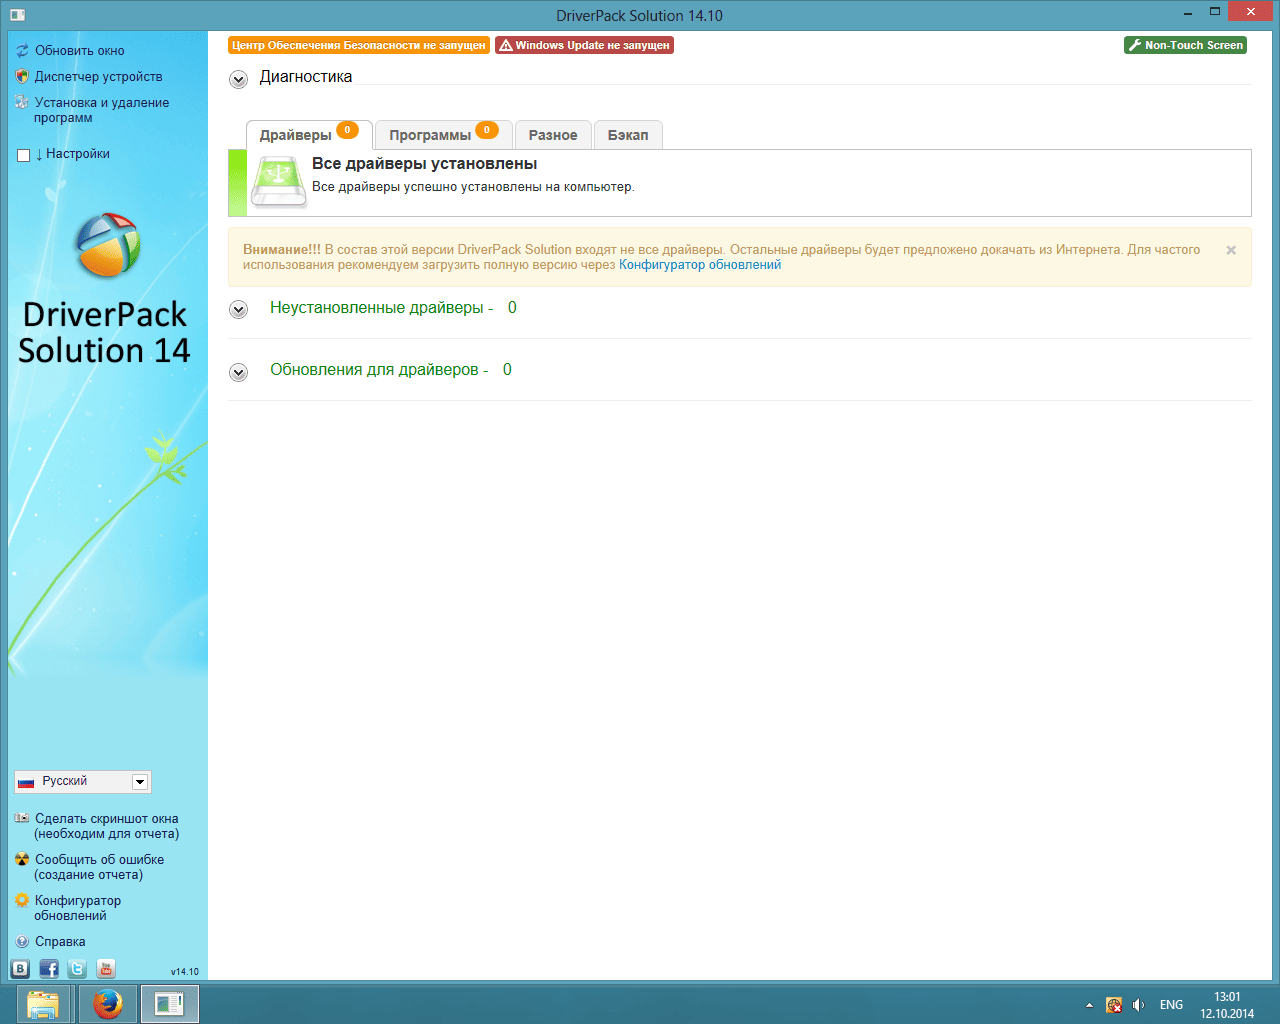Click Сделать скриншот окна link
Image resolution: width=1280 pixels, height=1024 pixels.
(x=106, y=826)
